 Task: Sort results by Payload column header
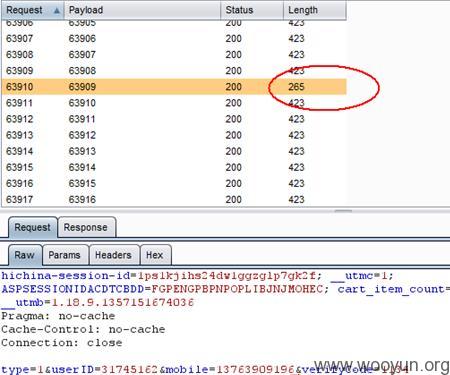(142, 10)
